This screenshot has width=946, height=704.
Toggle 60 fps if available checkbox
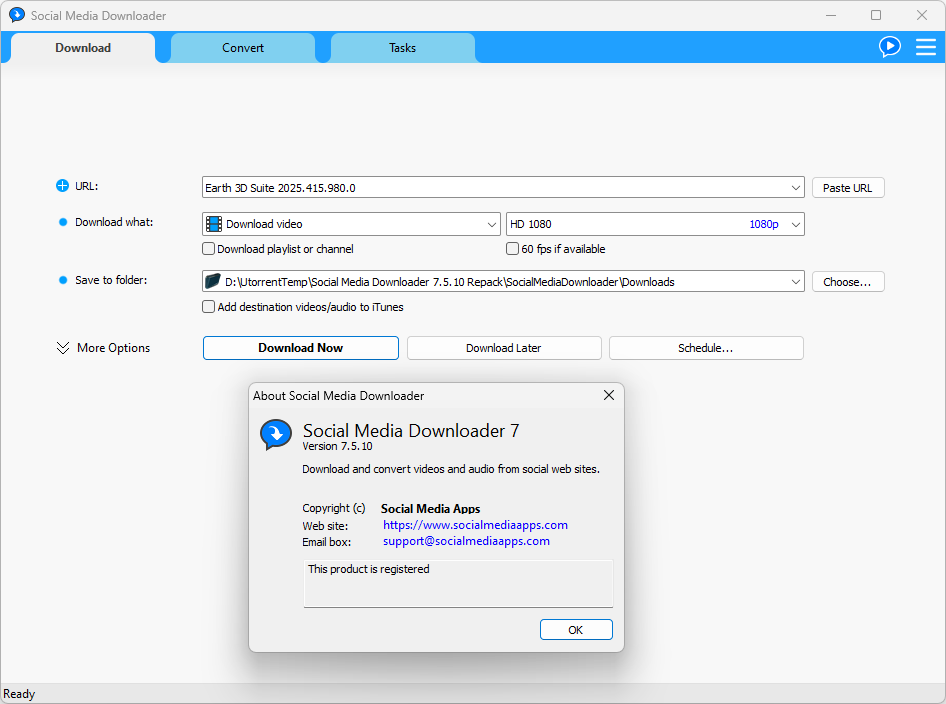512,249
